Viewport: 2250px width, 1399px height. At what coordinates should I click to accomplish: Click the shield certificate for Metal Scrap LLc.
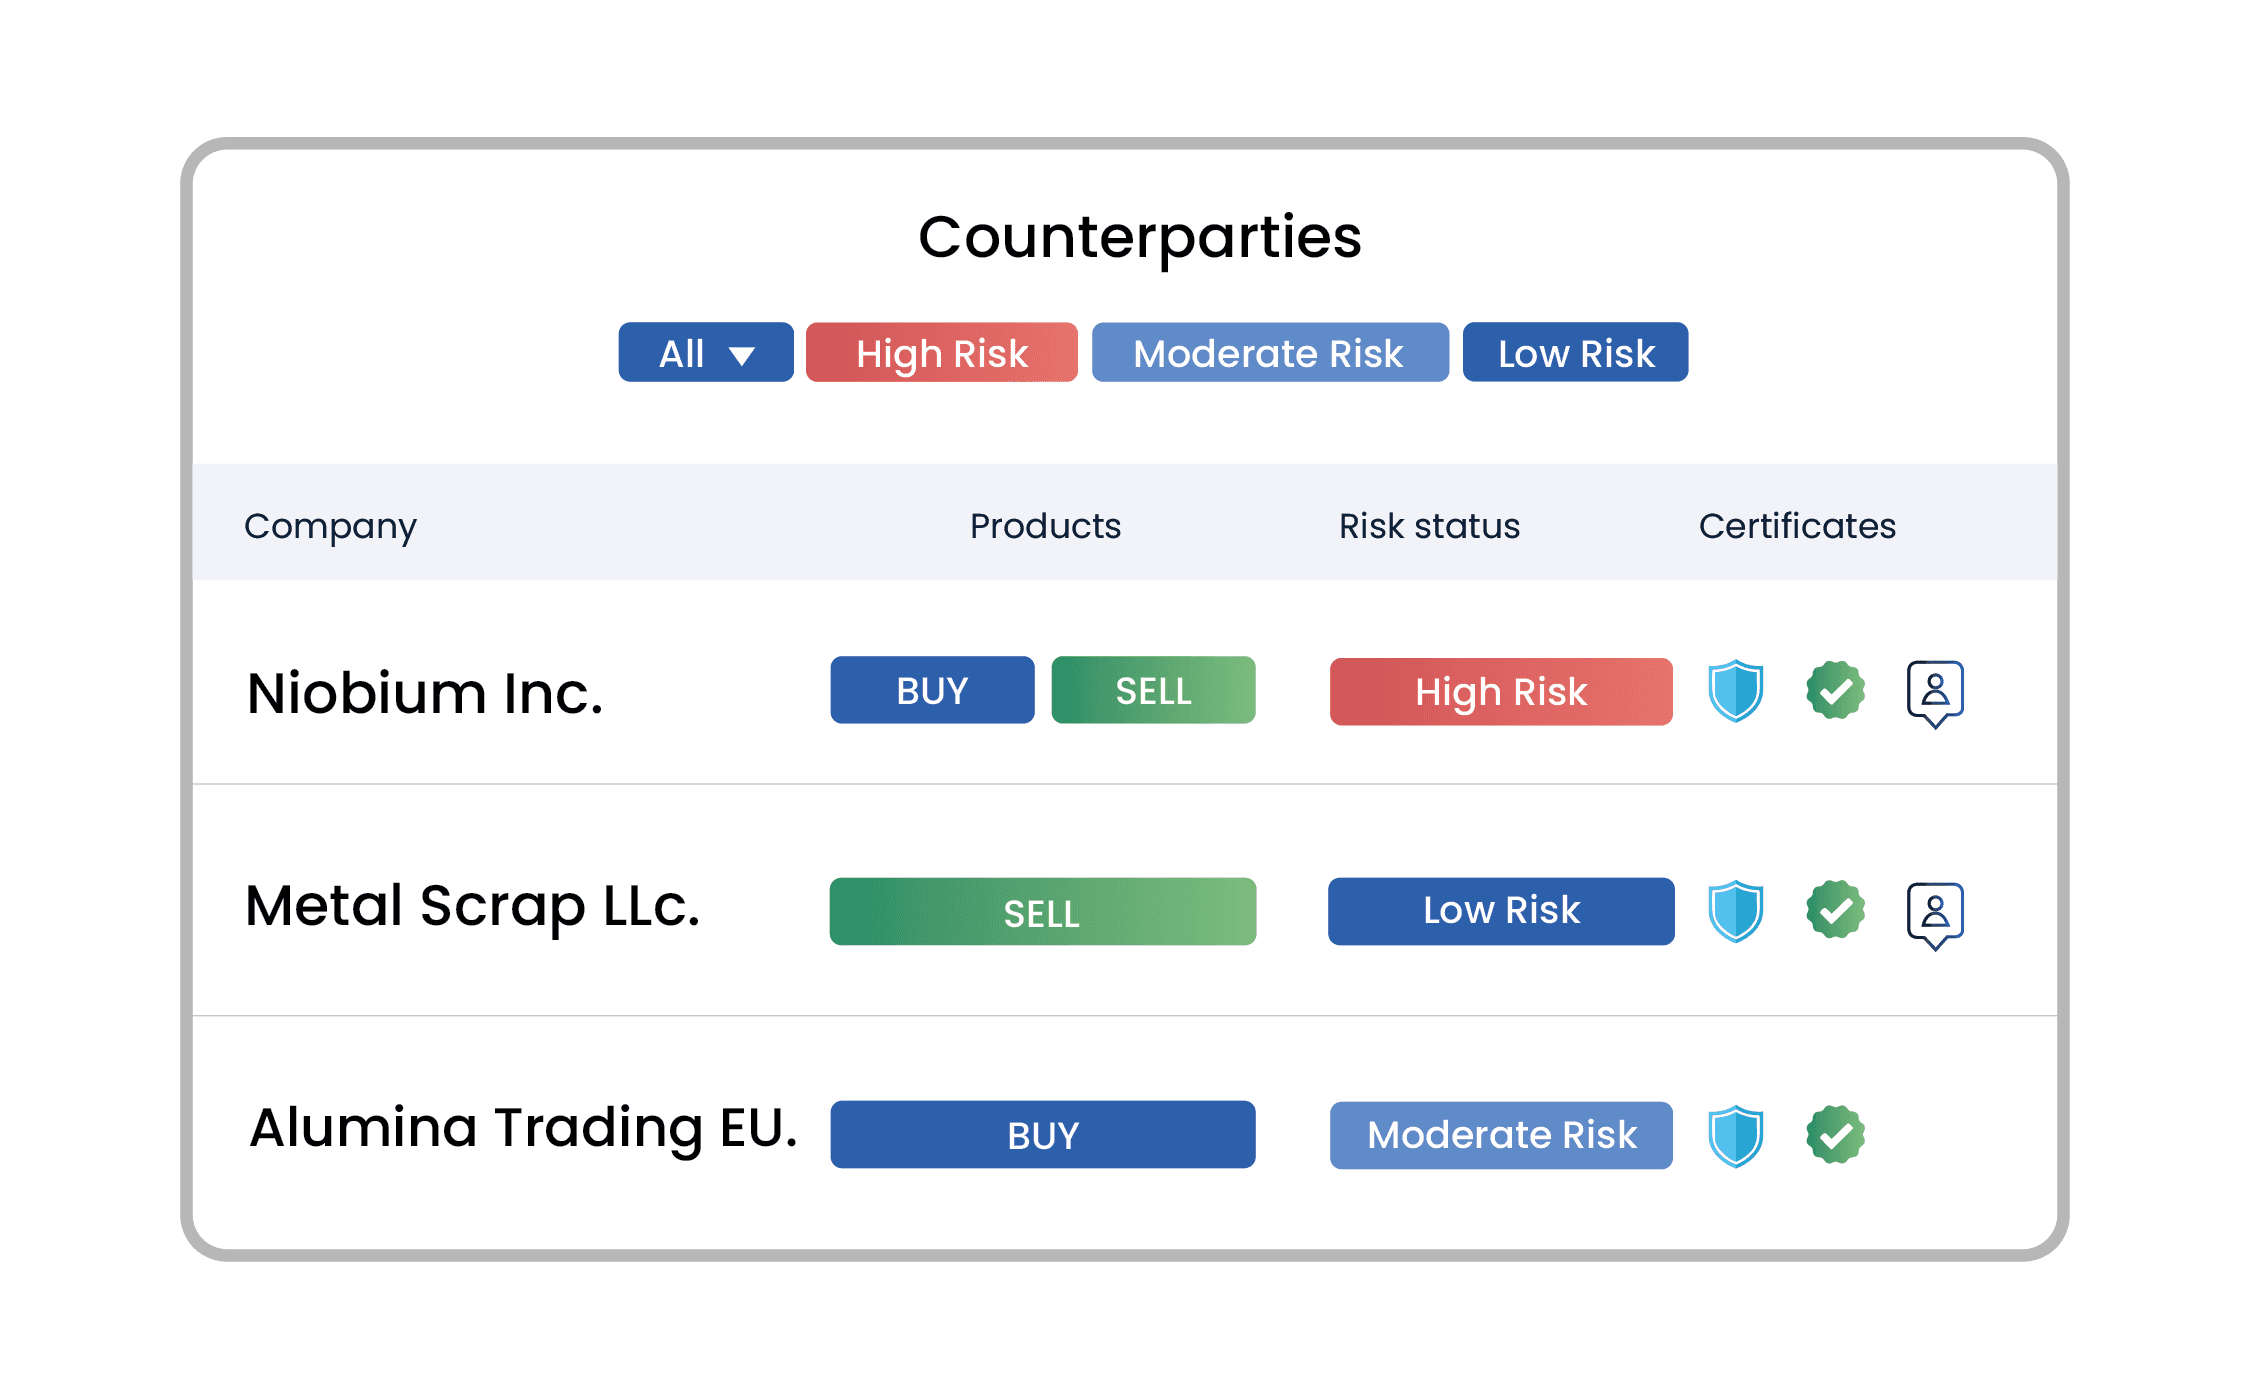(x=1736, y=911)
